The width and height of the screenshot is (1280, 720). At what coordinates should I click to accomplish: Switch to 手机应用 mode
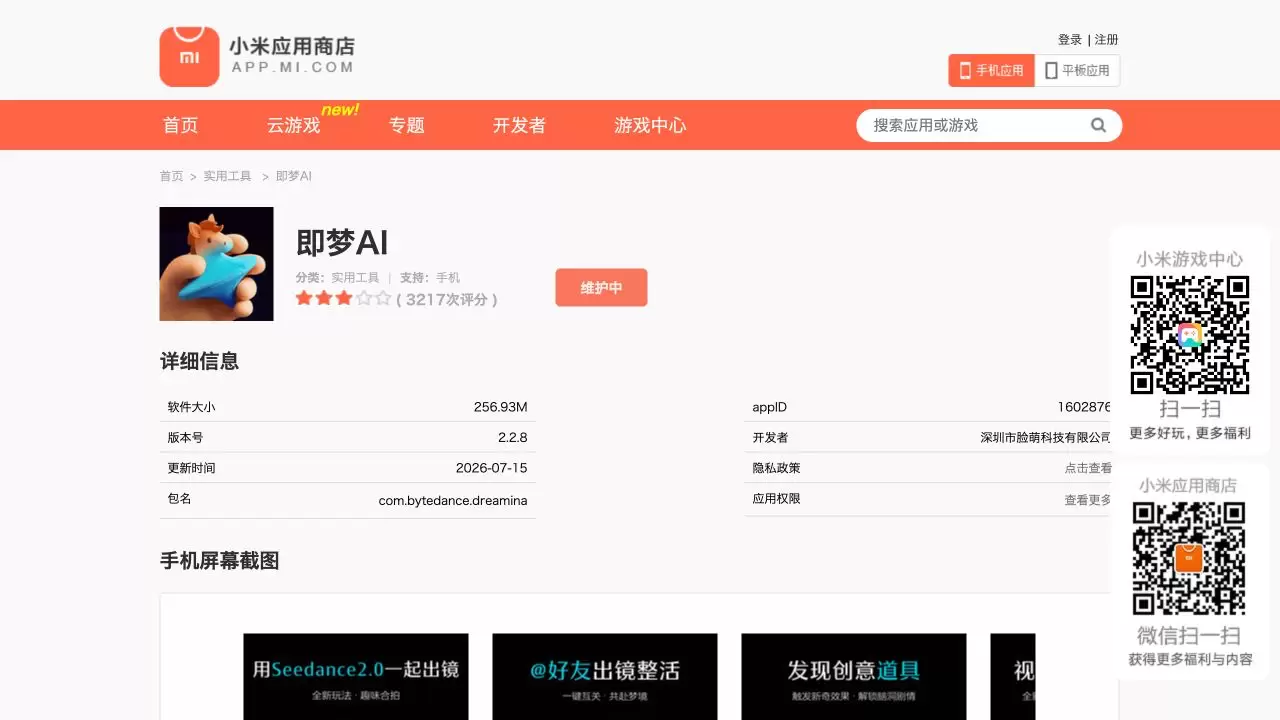click(x=991, y=70)
